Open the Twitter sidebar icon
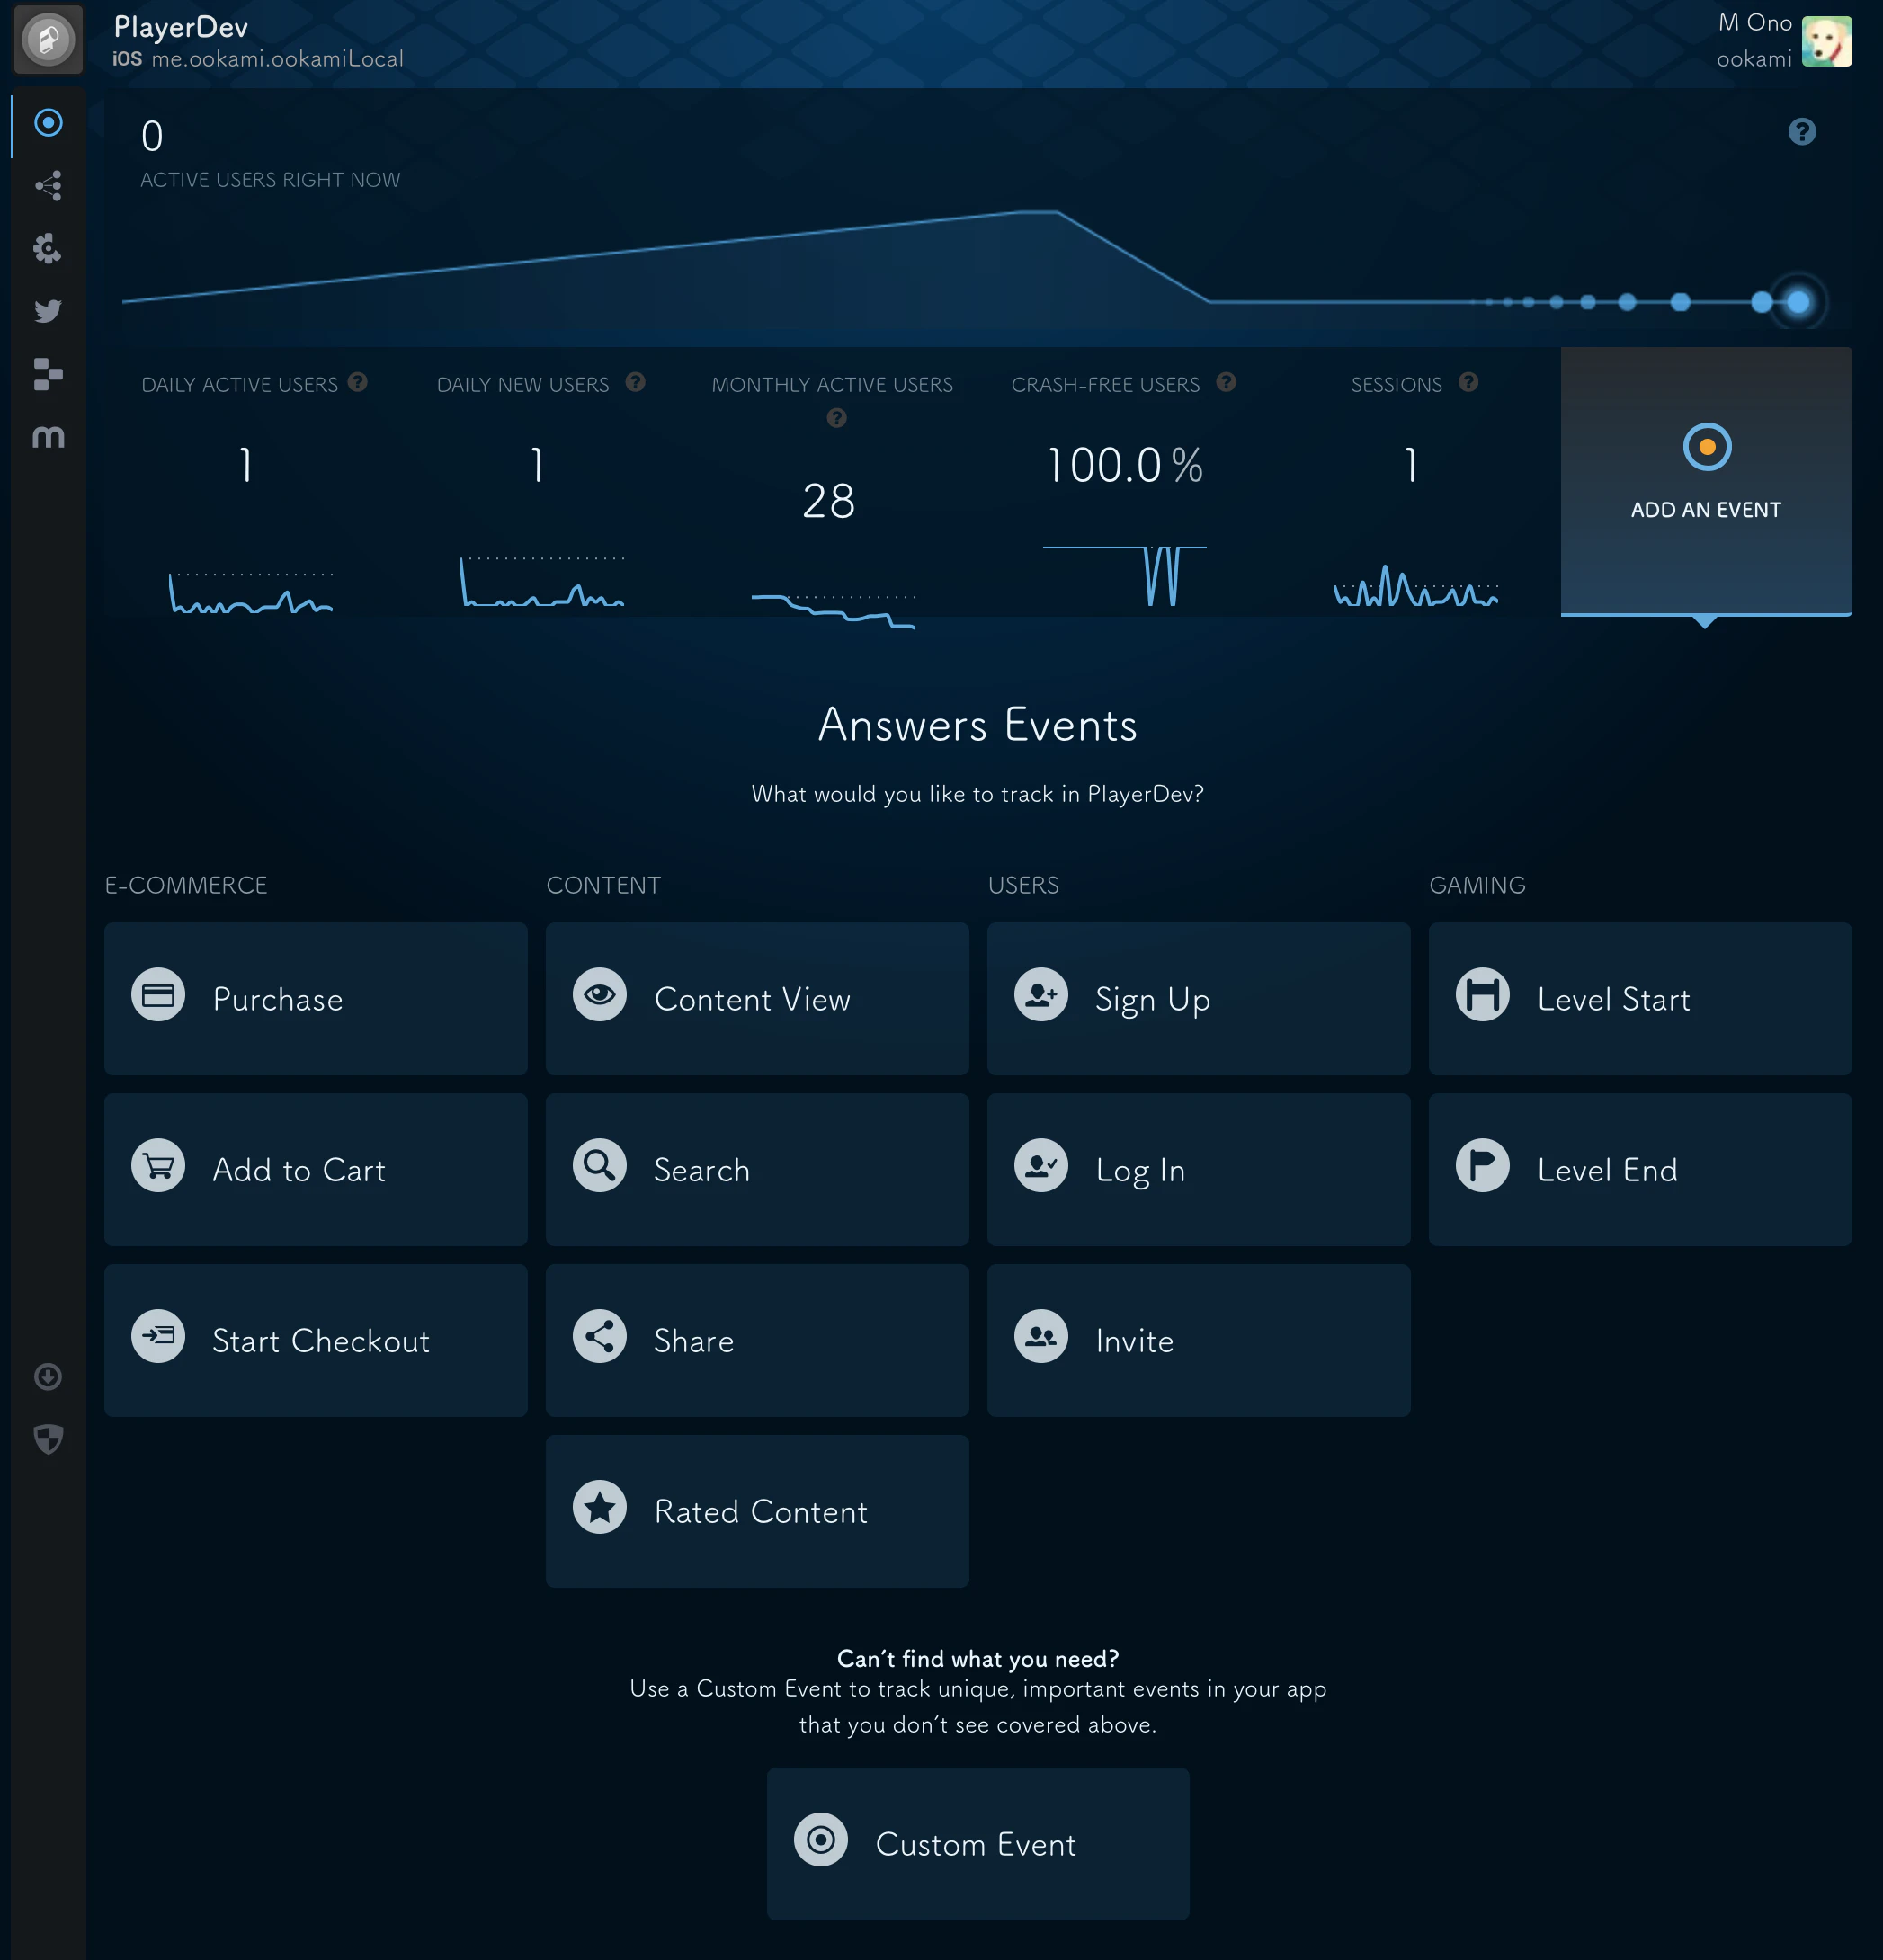Viewport: 1883px width, 1960px height. point(48,311)
